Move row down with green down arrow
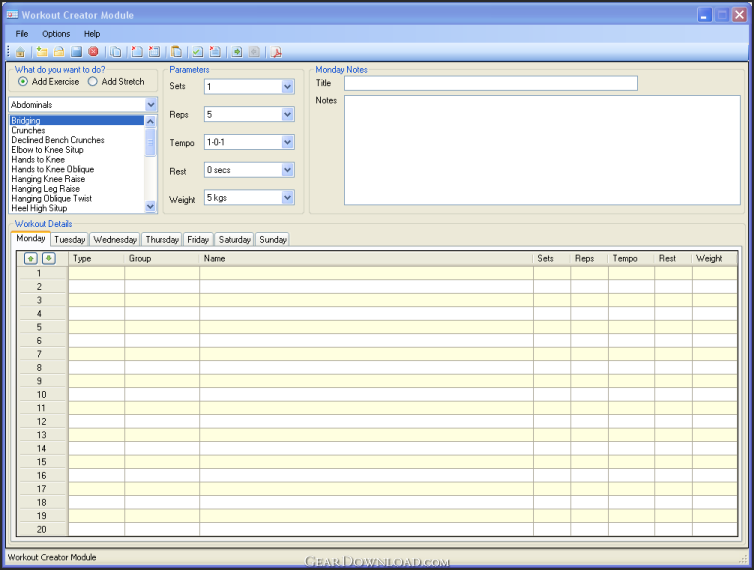The image size is (754, 570). point(48,258)
